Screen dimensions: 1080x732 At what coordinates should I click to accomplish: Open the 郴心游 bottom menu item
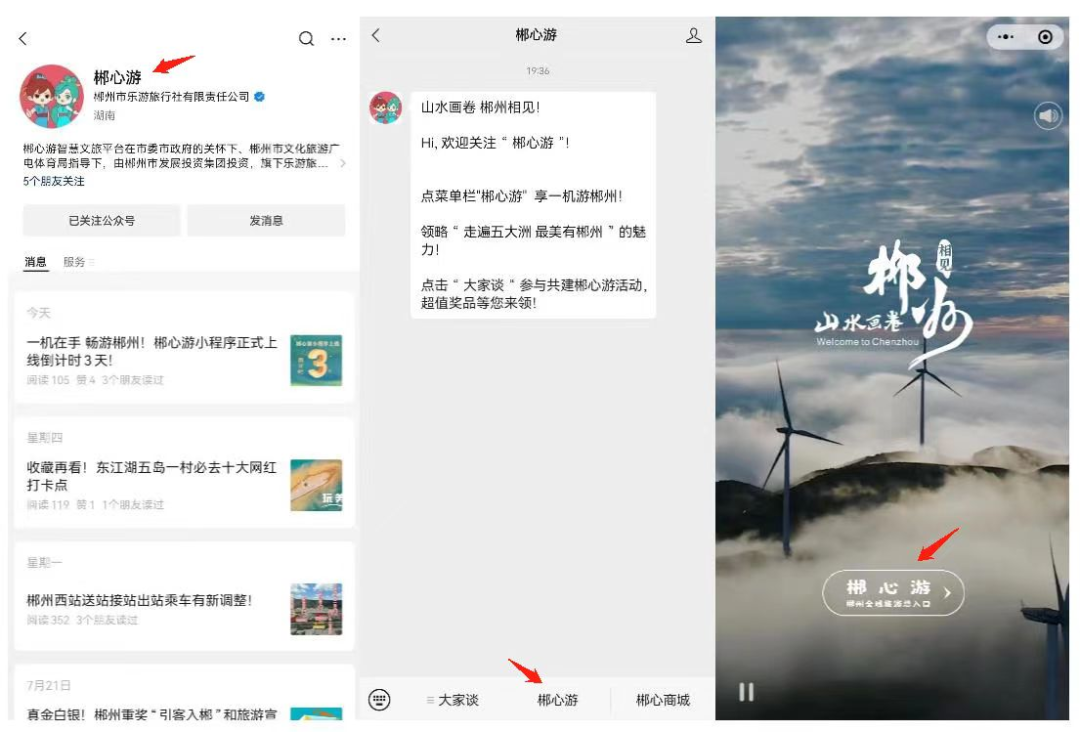[x=557, y=700]
